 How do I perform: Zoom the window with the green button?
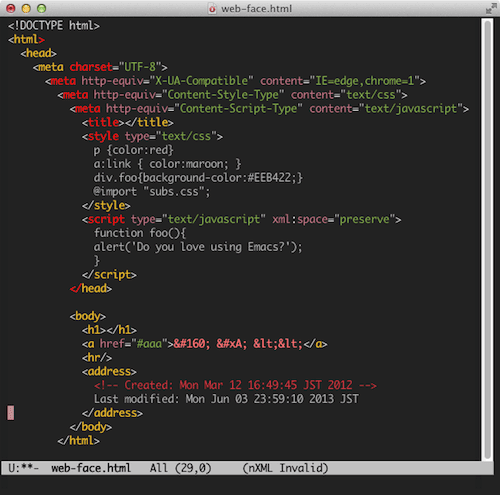41,9
